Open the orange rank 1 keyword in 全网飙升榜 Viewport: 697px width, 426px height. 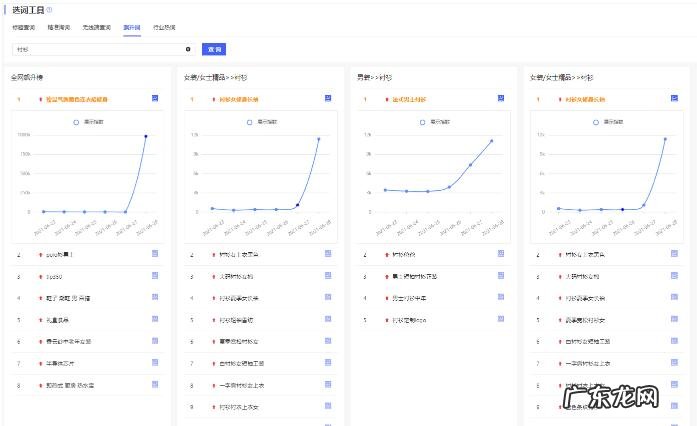pyautogui.click(x=77, y=99)
